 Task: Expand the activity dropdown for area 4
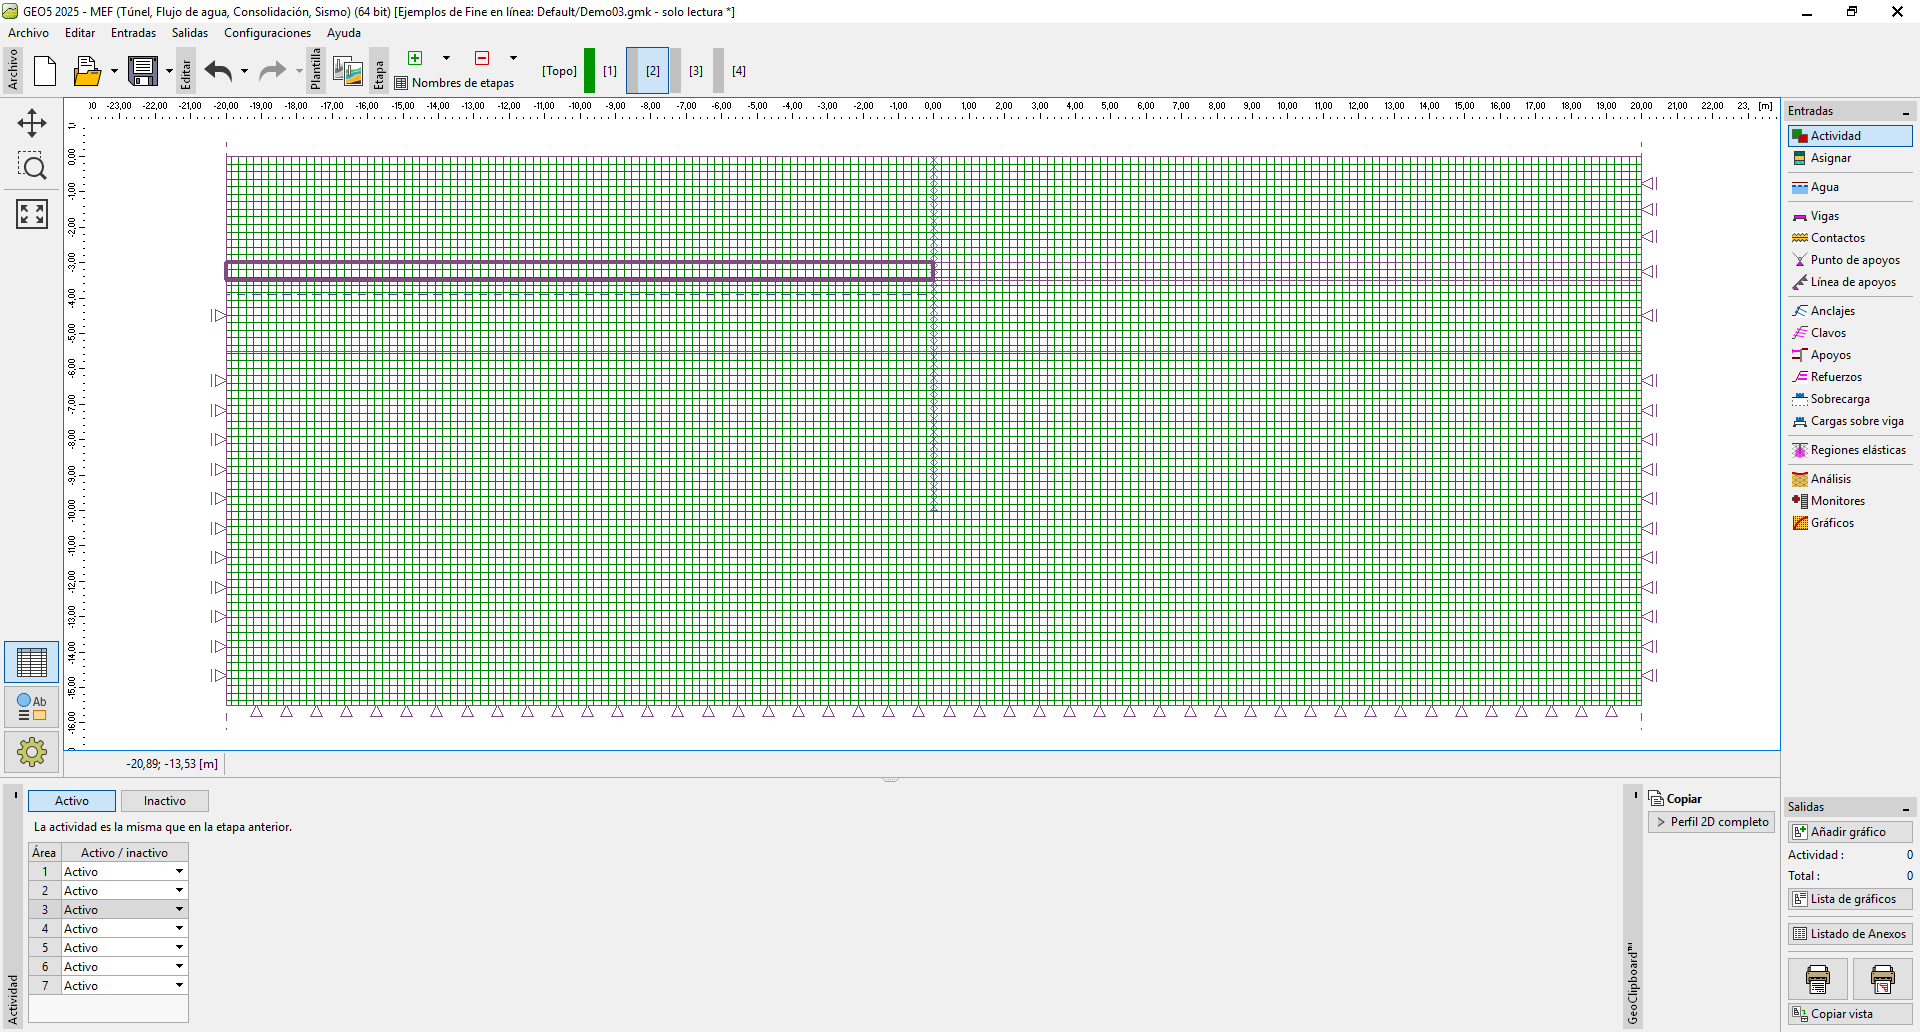pyautogui.click(x=179, y=929)
